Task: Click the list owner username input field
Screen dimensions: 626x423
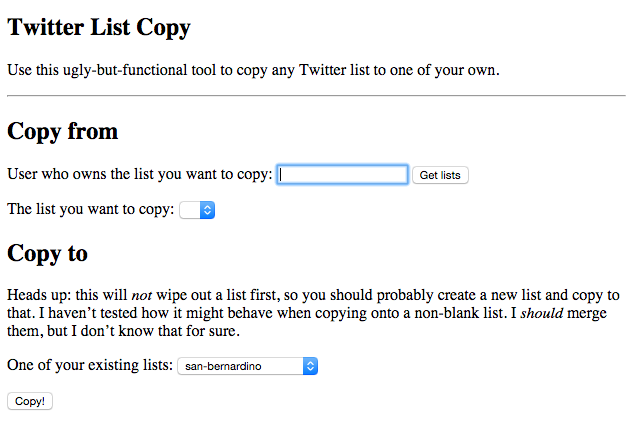Action: click(x=342, y=175)
